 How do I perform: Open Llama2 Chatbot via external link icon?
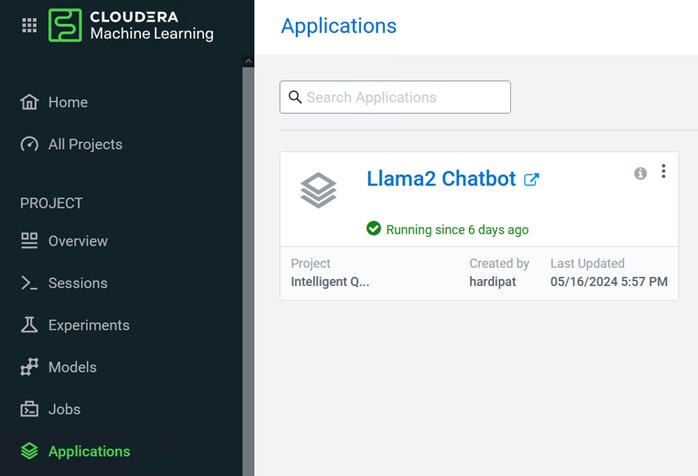pos(531,179)
